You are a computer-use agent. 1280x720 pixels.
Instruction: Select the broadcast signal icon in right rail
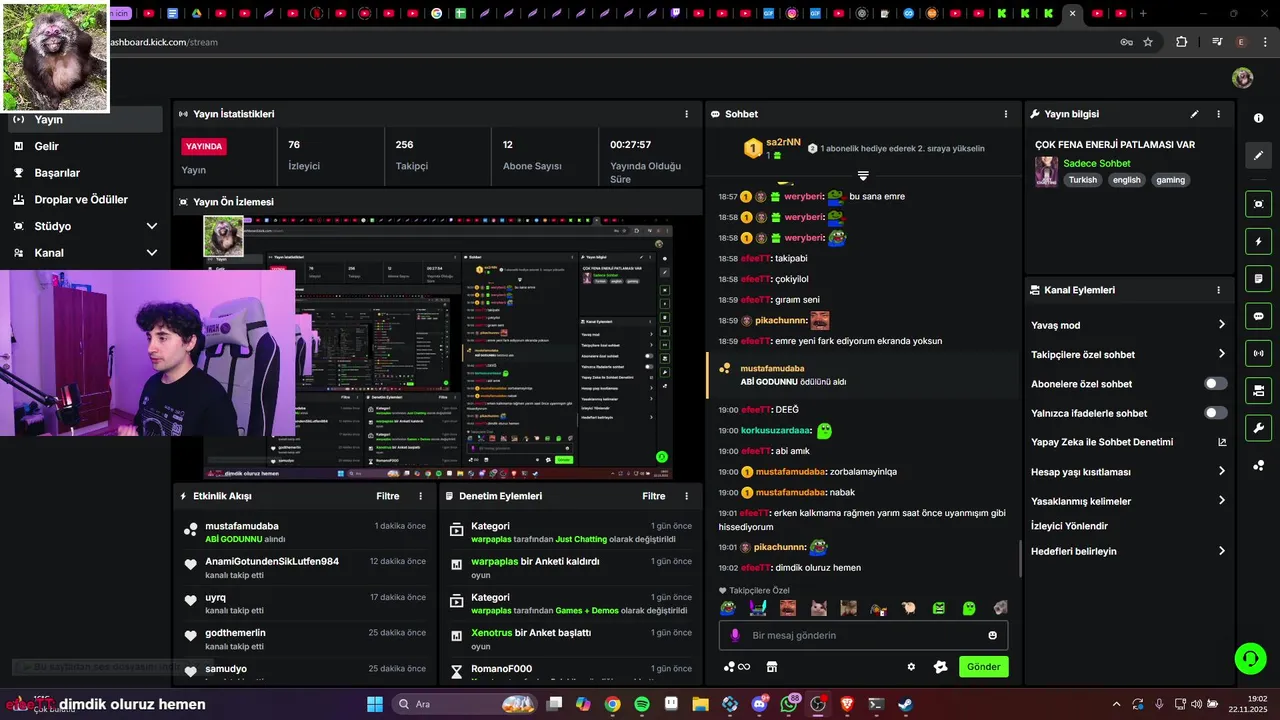pos(1258,353)
